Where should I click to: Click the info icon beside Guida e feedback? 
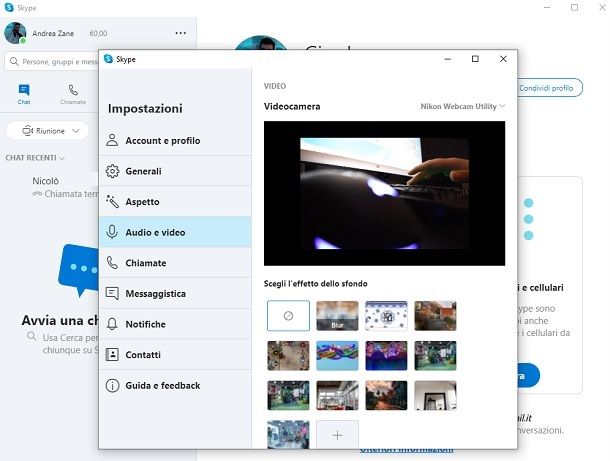(112, 386)
